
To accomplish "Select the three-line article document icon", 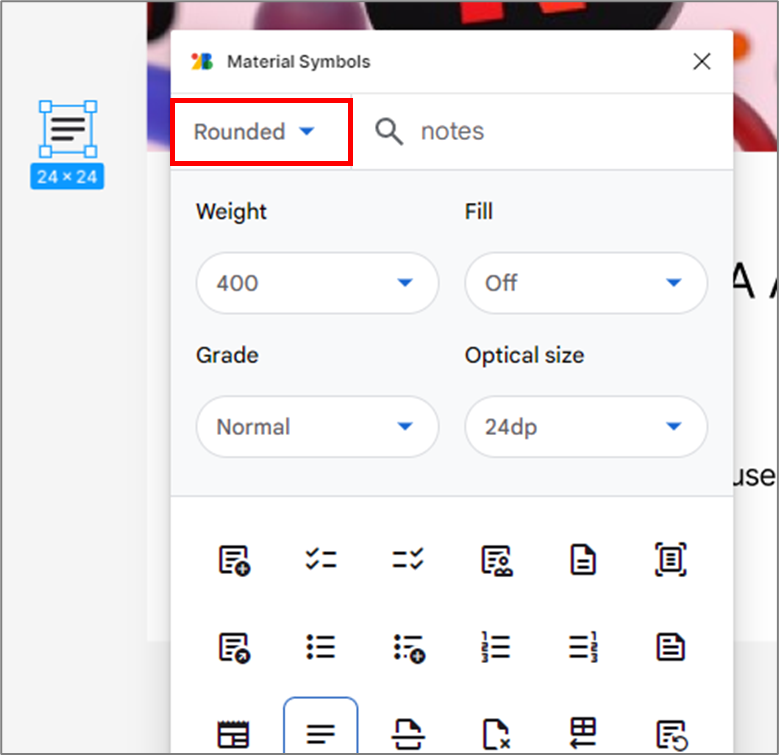I will pos(671,647).
